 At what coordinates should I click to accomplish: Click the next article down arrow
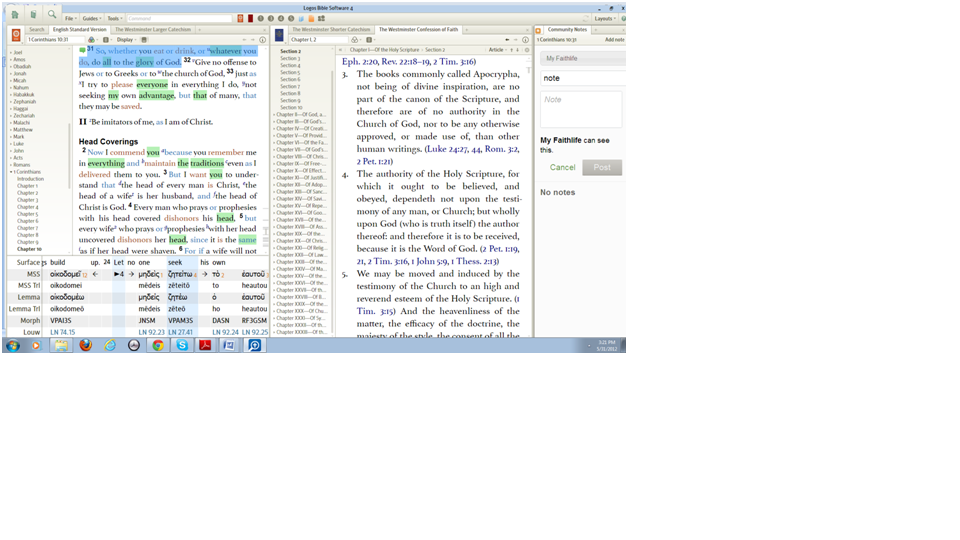coord(517,50)
